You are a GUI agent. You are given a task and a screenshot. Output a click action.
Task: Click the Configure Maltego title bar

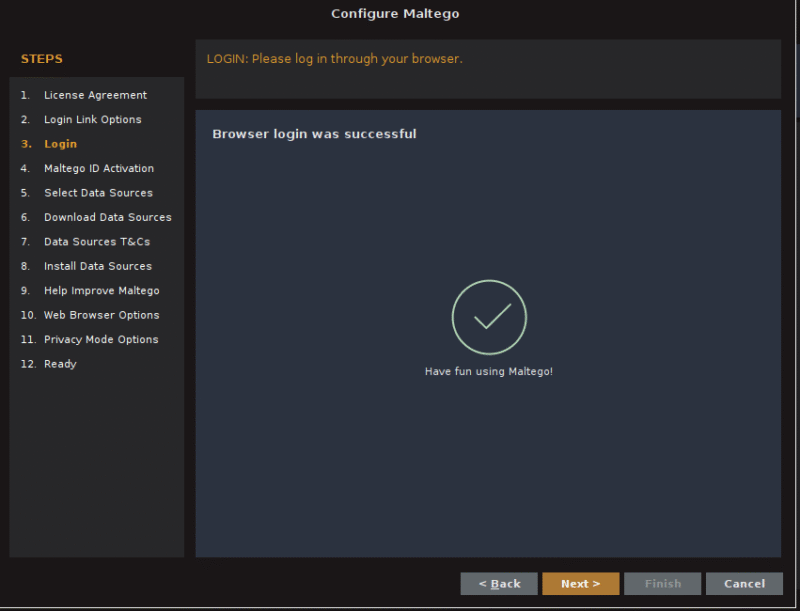(x=395, y=14)
